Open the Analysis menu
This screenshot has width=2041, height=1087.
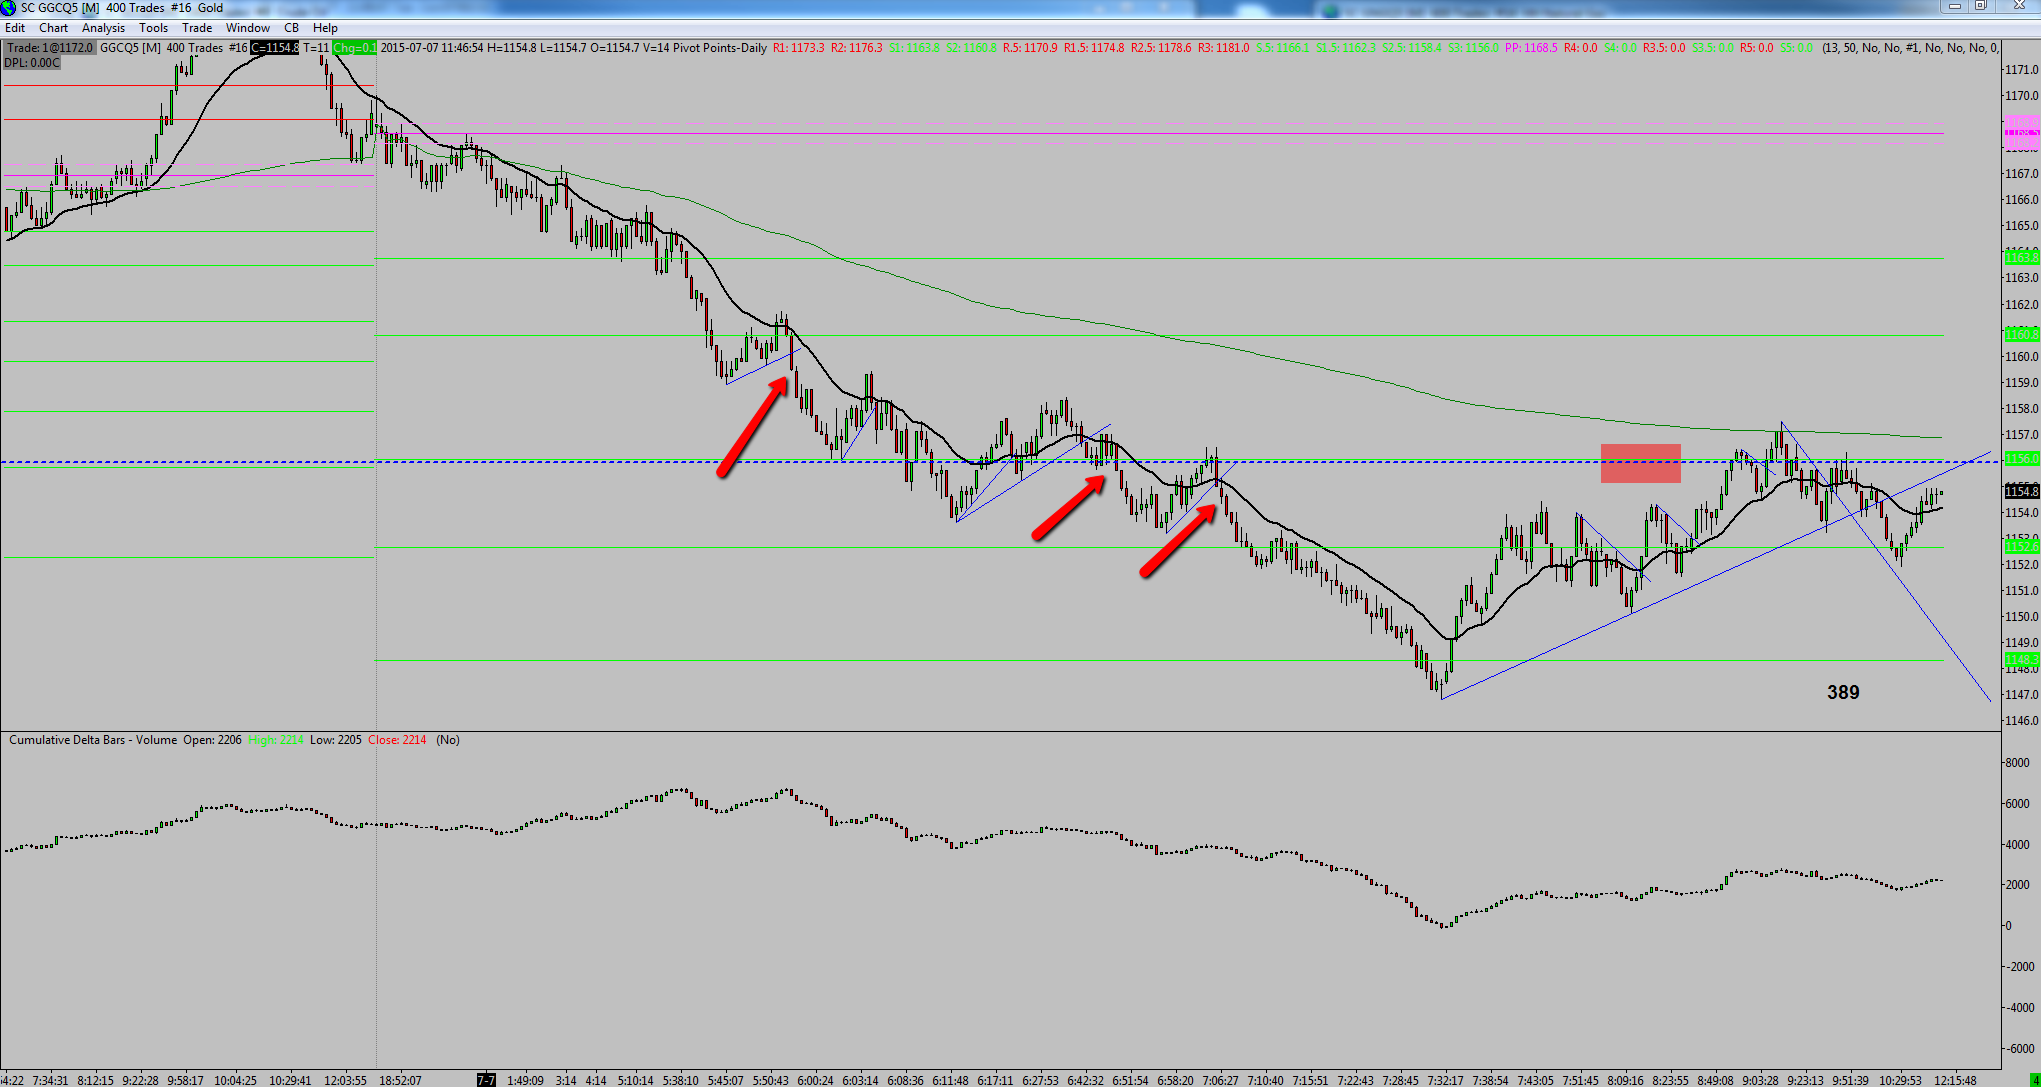click(x=104, y=28)
